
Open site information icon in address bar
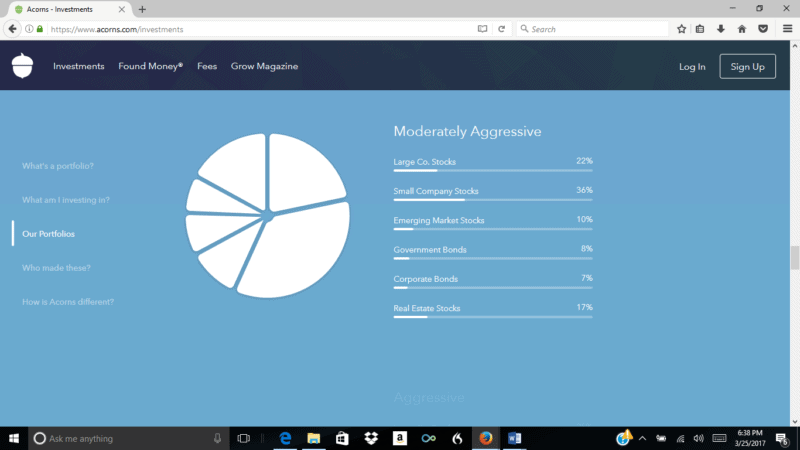coord(29,29)
